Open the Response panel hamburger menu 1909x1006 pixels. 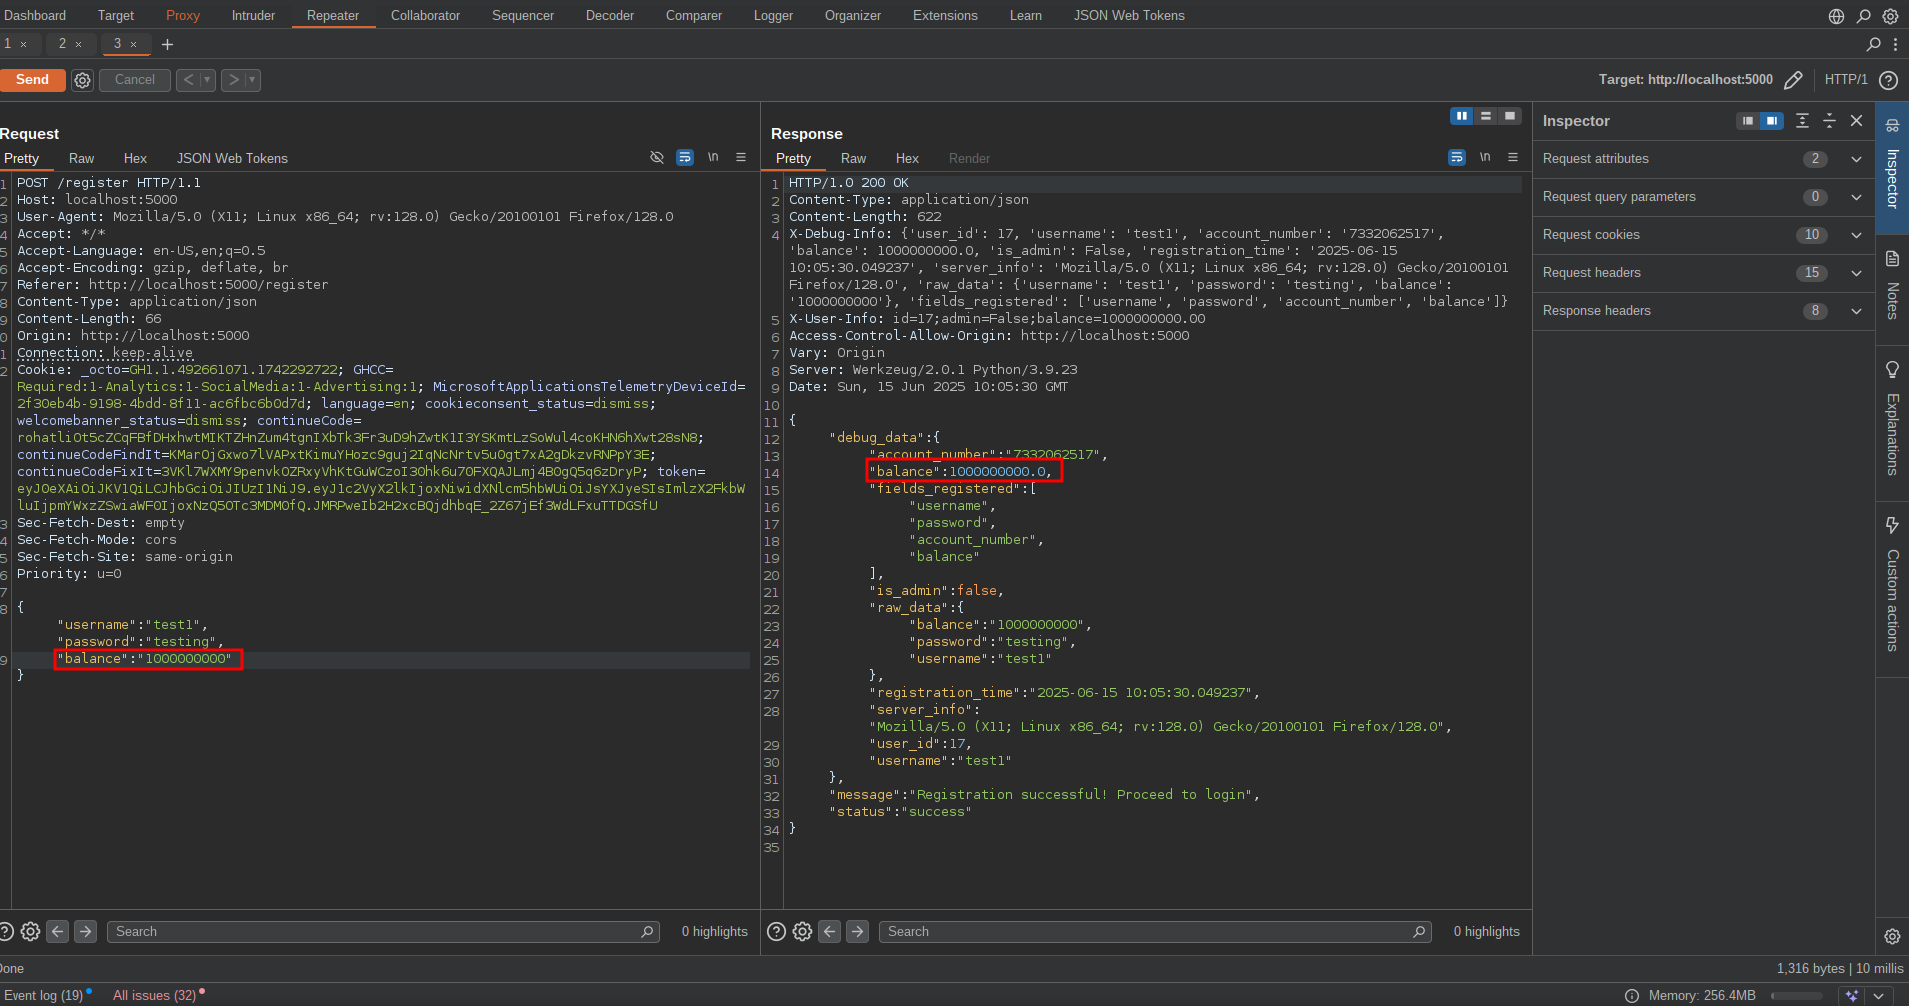[x=1513, y=158]
